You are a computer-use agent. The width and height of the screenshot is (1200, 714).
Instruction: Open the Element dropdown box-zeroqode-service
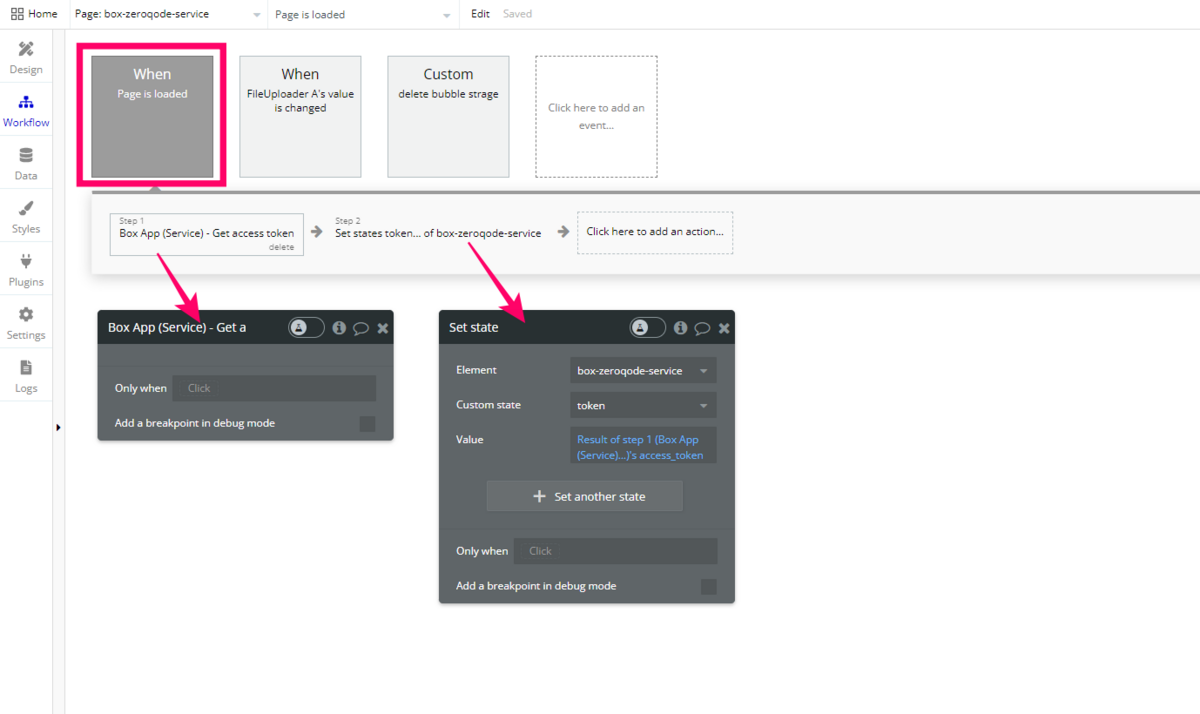click(x=643, y=371)
